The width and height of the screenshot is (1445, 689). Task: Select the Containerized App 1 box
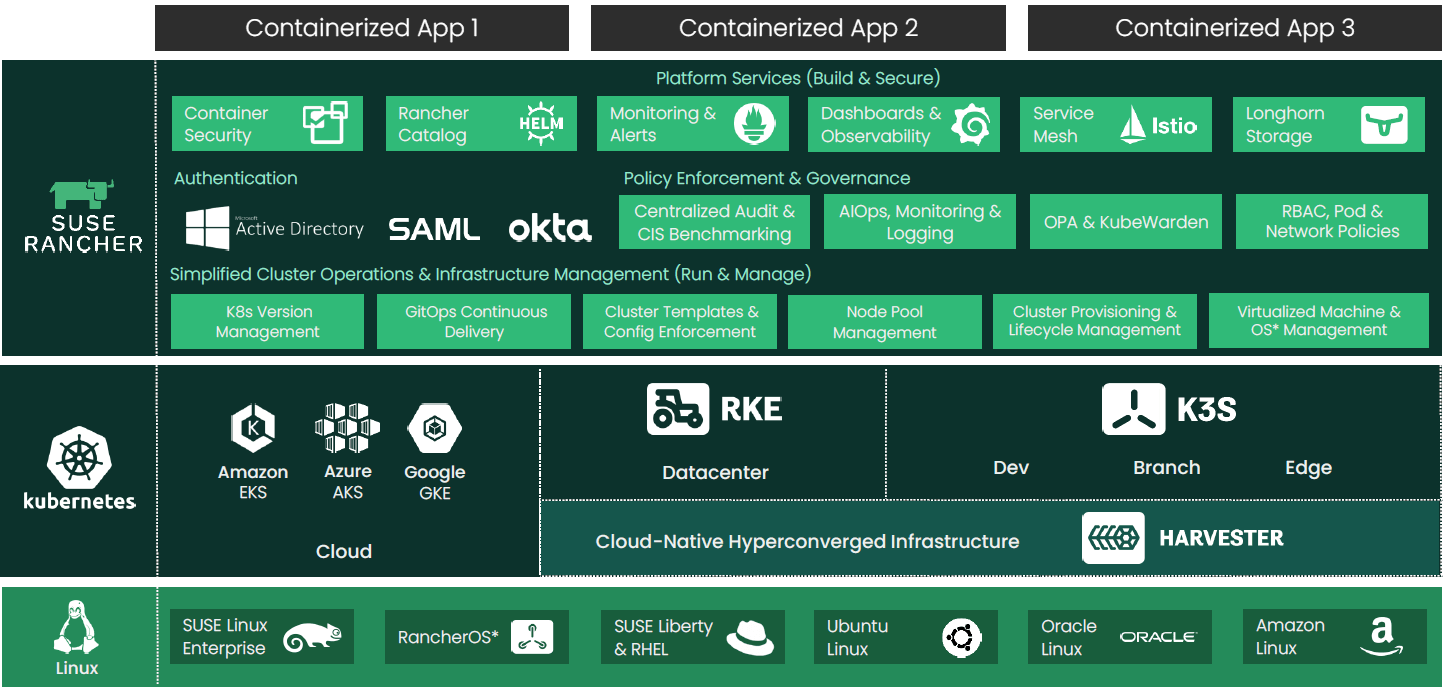pos(362,28)
